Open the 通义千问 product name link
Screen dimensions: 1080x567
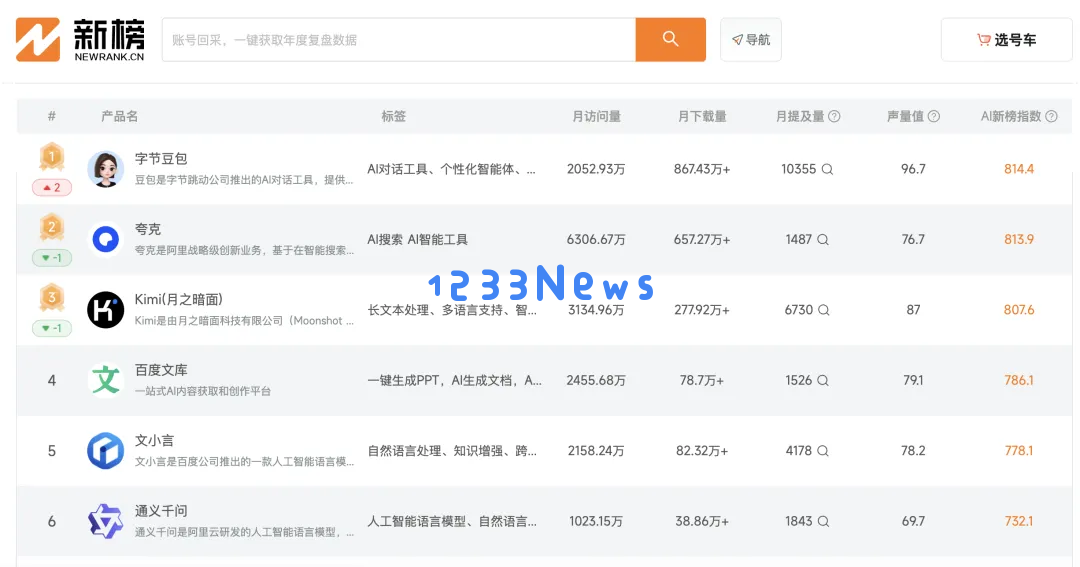160,511
